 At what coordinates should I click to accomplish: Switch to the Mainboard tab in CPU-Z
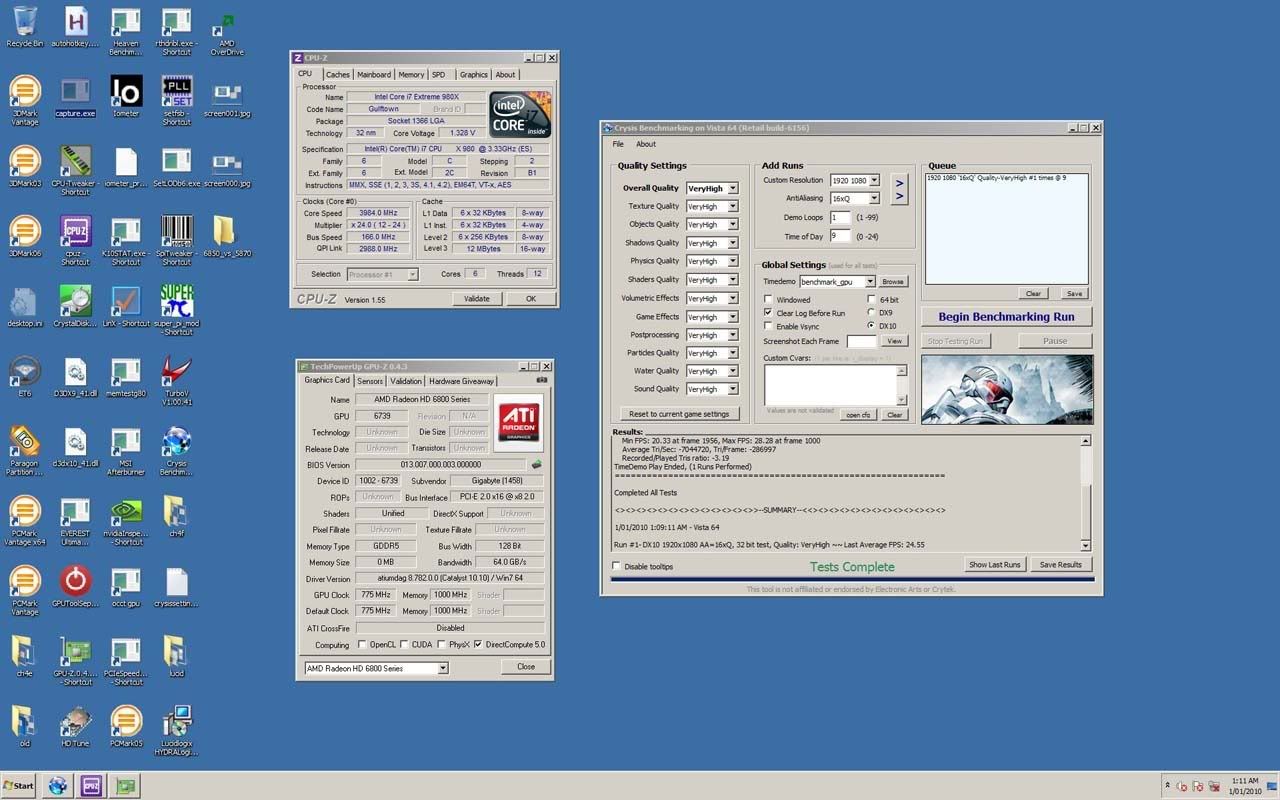coord(374,74)
